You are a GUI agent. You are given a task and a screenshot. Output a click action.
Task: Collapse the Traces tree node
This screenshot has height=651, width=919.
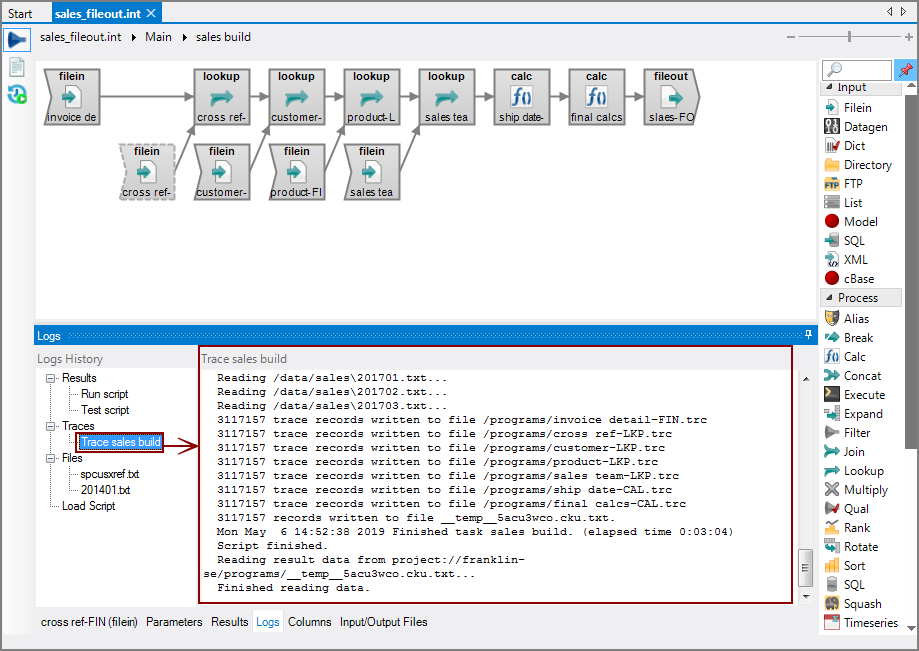[50, 426]
